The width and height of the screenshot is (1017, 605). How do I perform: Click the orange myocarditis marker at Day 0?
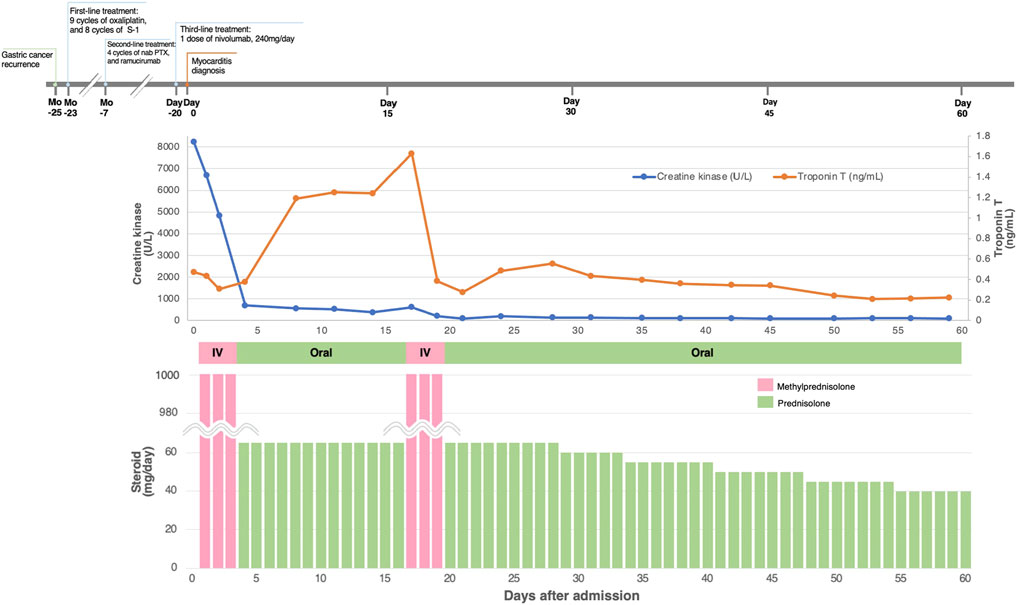tap(187, 84)
